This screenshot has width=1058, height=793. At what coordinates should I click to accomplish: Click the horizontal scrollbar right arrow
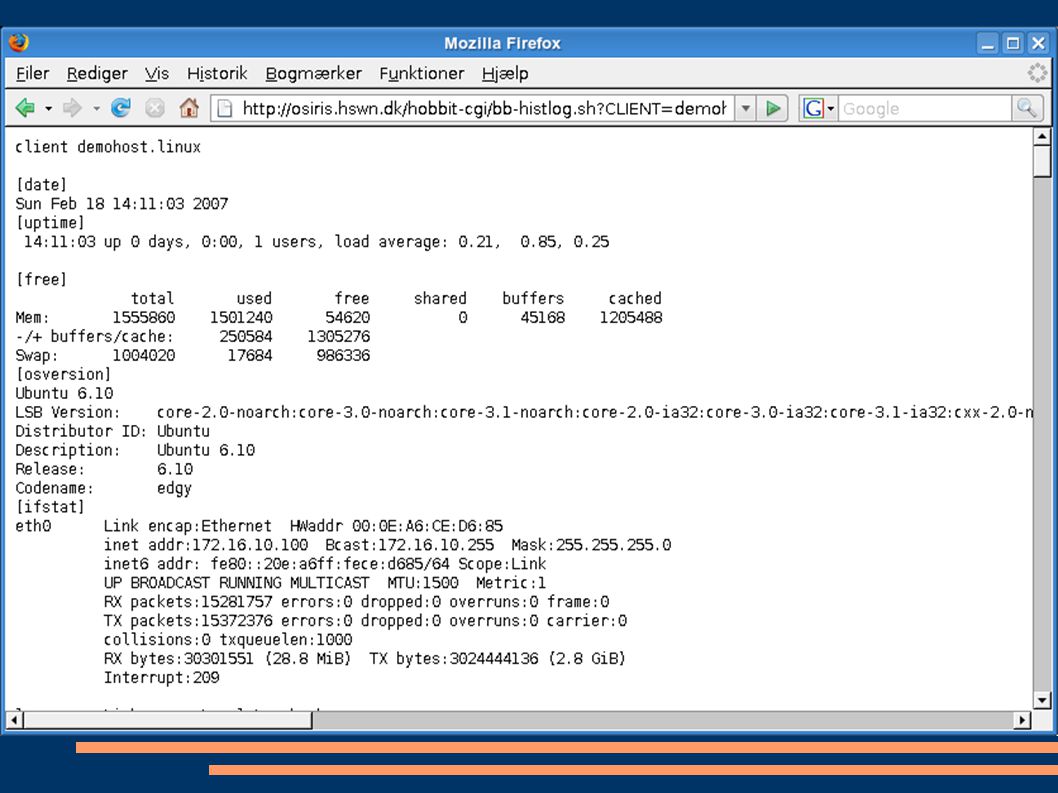(x=1023, y=720)
